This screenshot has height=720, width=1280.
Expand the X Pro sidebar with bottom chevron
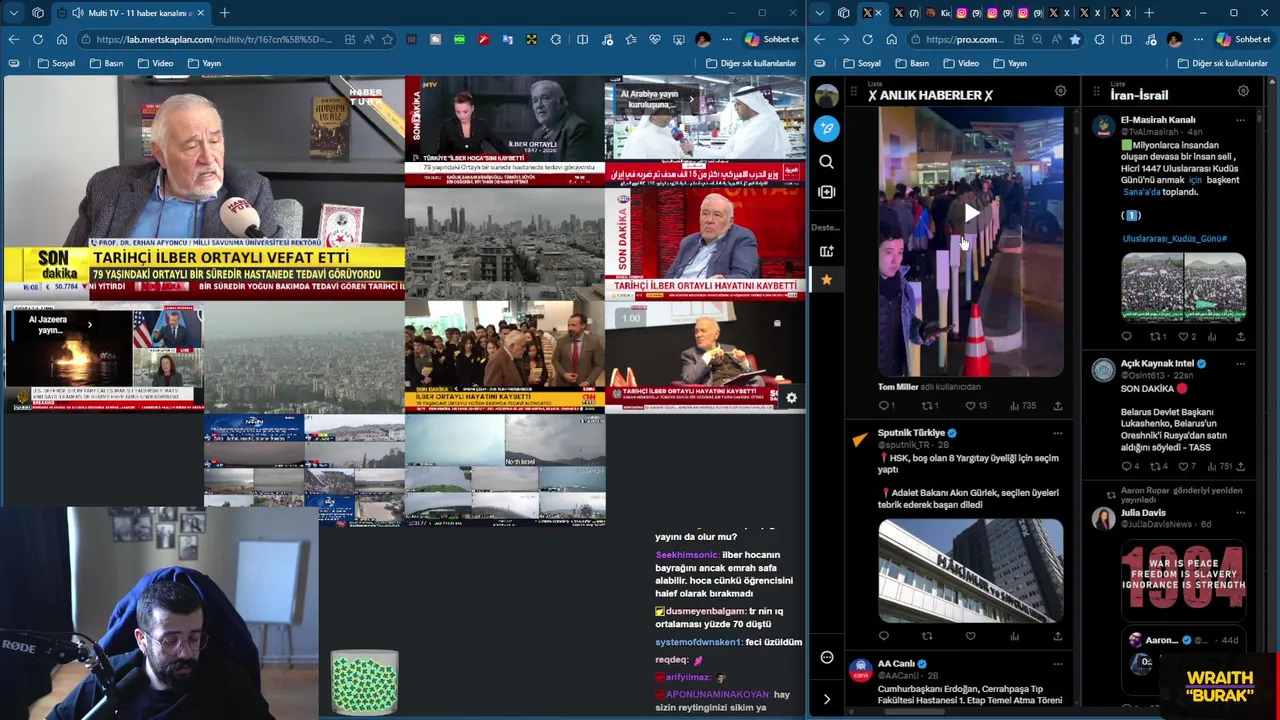(x=826, y=699)
